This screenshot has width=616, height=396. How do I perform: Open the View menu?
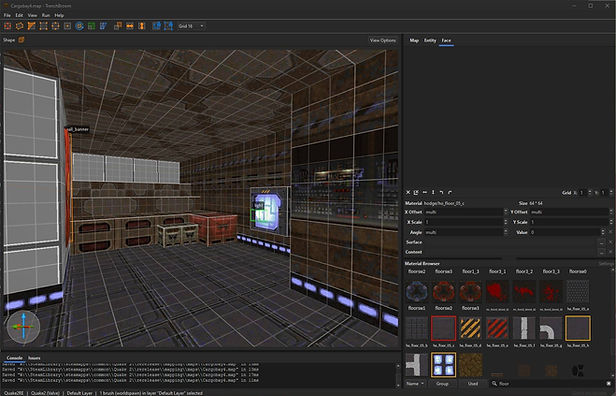tap(32, 15)
